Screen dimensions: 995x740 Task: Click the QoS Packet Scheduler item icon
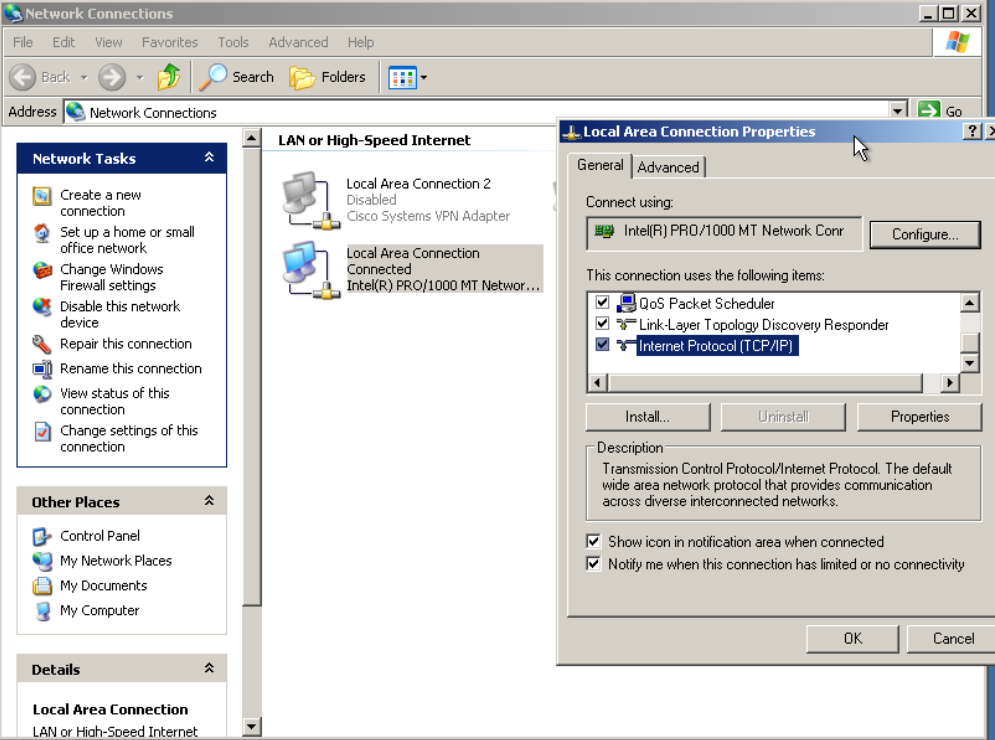[626, 303]
